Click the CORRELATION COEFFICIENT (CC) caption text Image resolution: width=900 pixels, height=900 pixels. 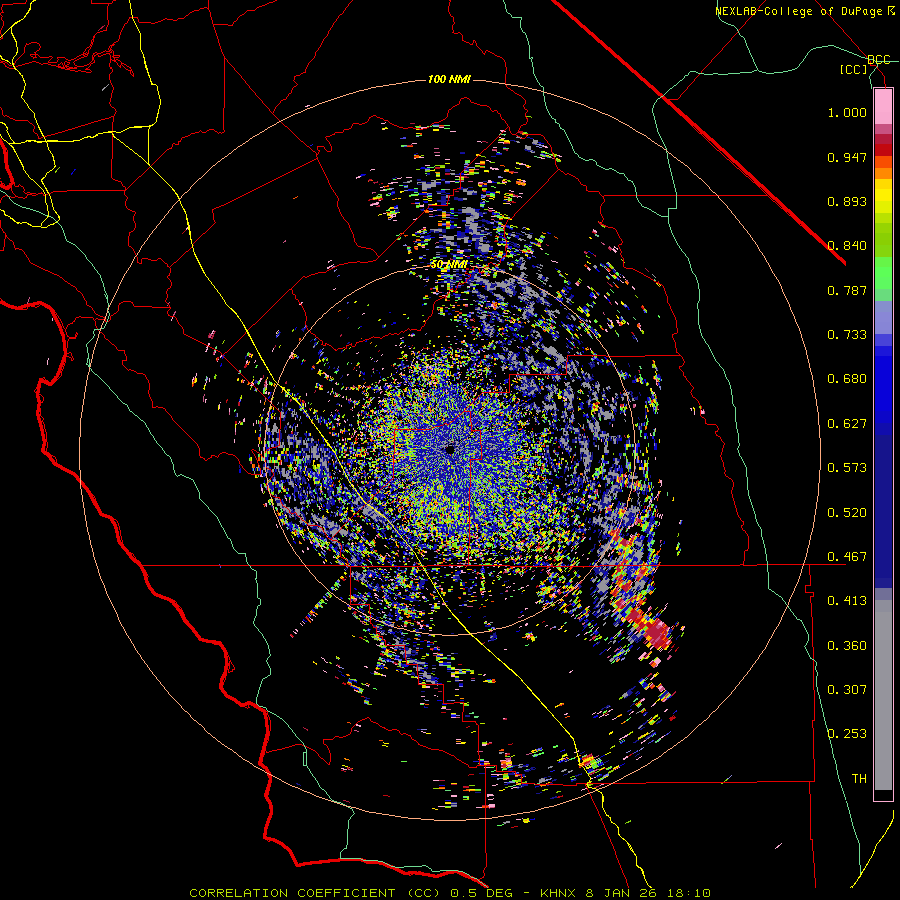click(x=315, y=893)
